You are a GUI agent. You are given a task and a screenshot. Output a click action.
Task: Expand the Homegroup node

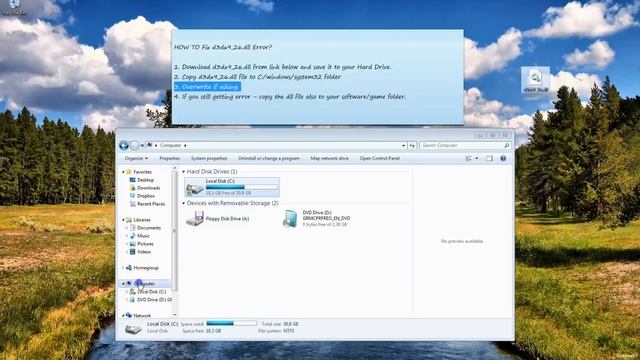[123, 268]
